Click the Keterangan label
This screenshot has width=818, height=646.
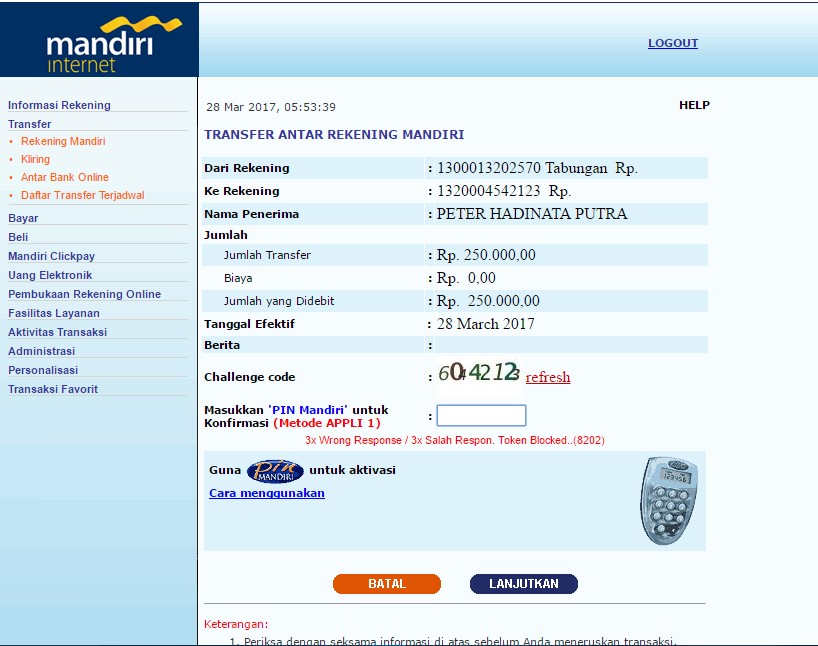pyautogui.click(x=236, y=624)
